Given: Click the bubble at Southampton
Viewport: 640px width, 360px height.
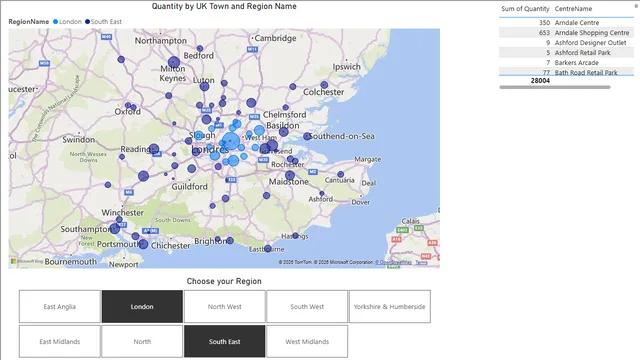Looking at the screenshot, I should [x=115, y=229].
